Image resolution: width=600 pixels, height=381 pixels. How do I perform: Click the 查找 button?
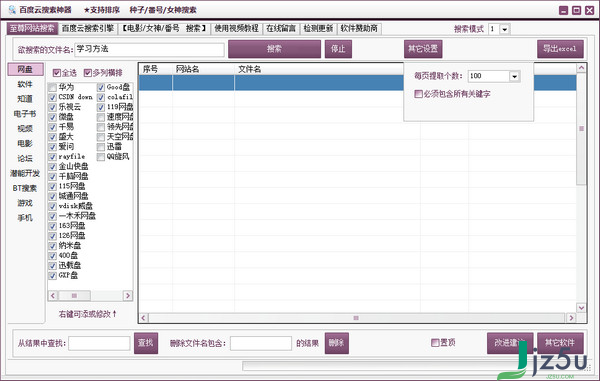(146, 343)
